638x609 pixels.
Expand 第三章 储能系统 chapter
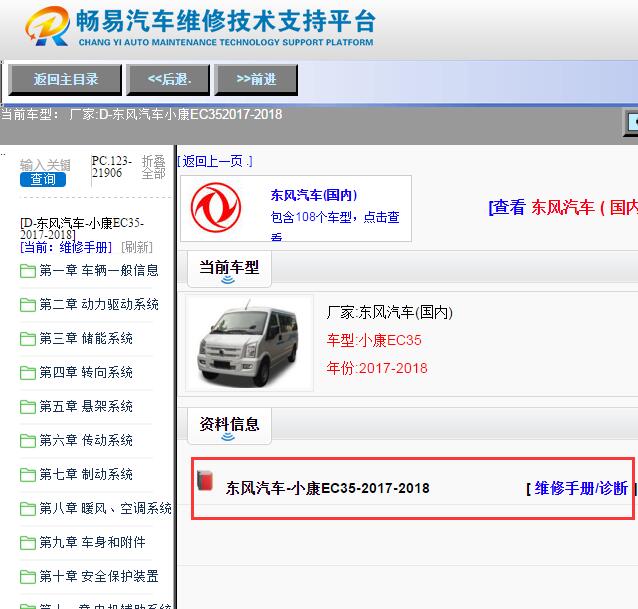pos(86,338)
